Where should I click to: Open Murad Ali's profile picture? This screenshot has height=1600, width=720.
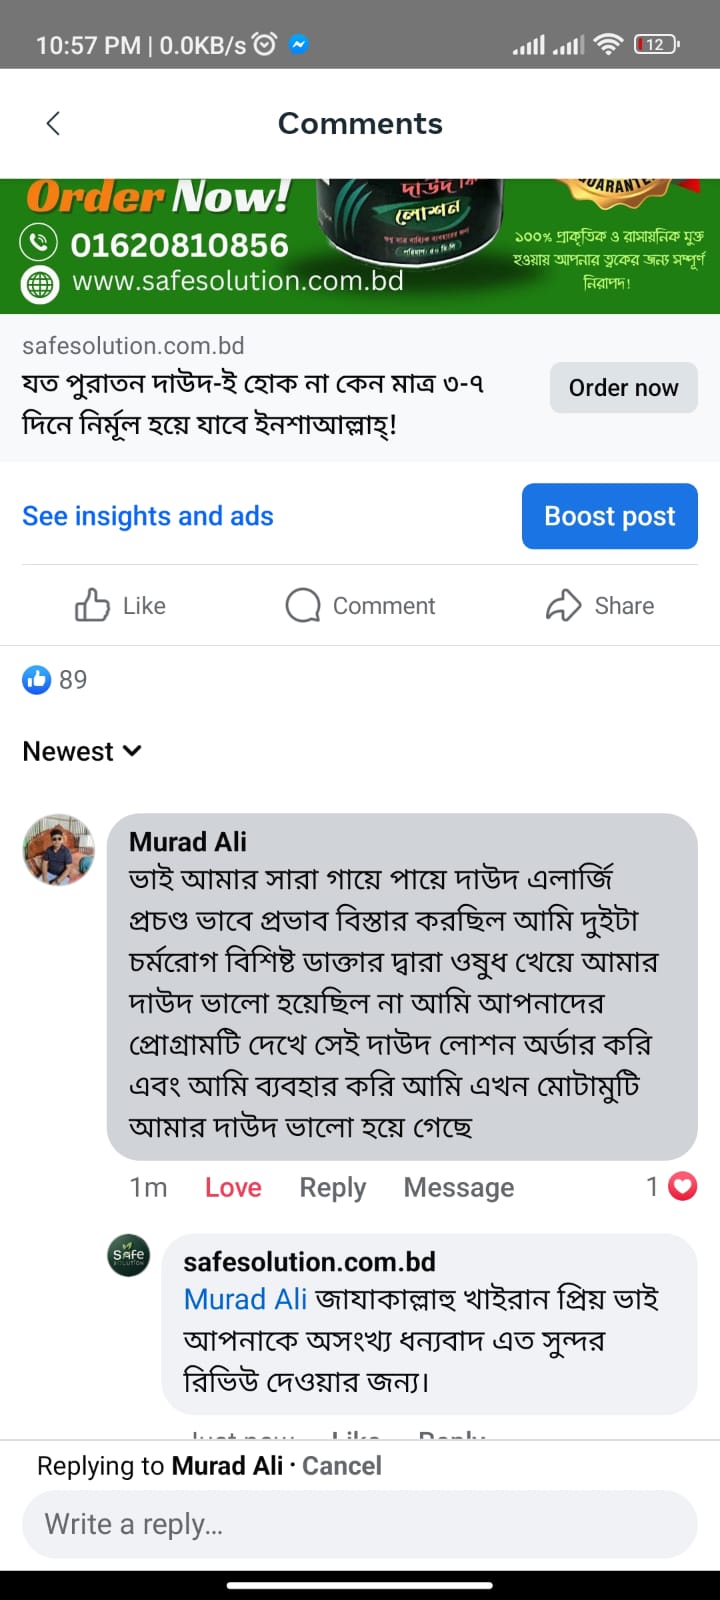[59, 850]
